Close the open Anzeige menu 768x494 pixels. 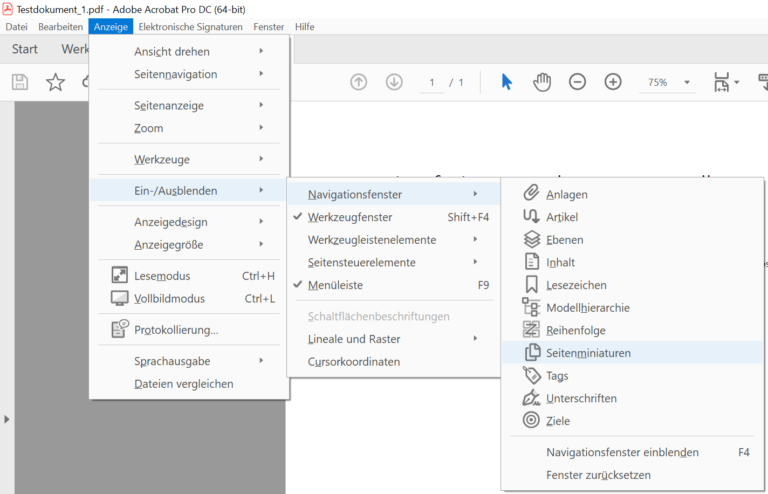(x=111, y=26)
